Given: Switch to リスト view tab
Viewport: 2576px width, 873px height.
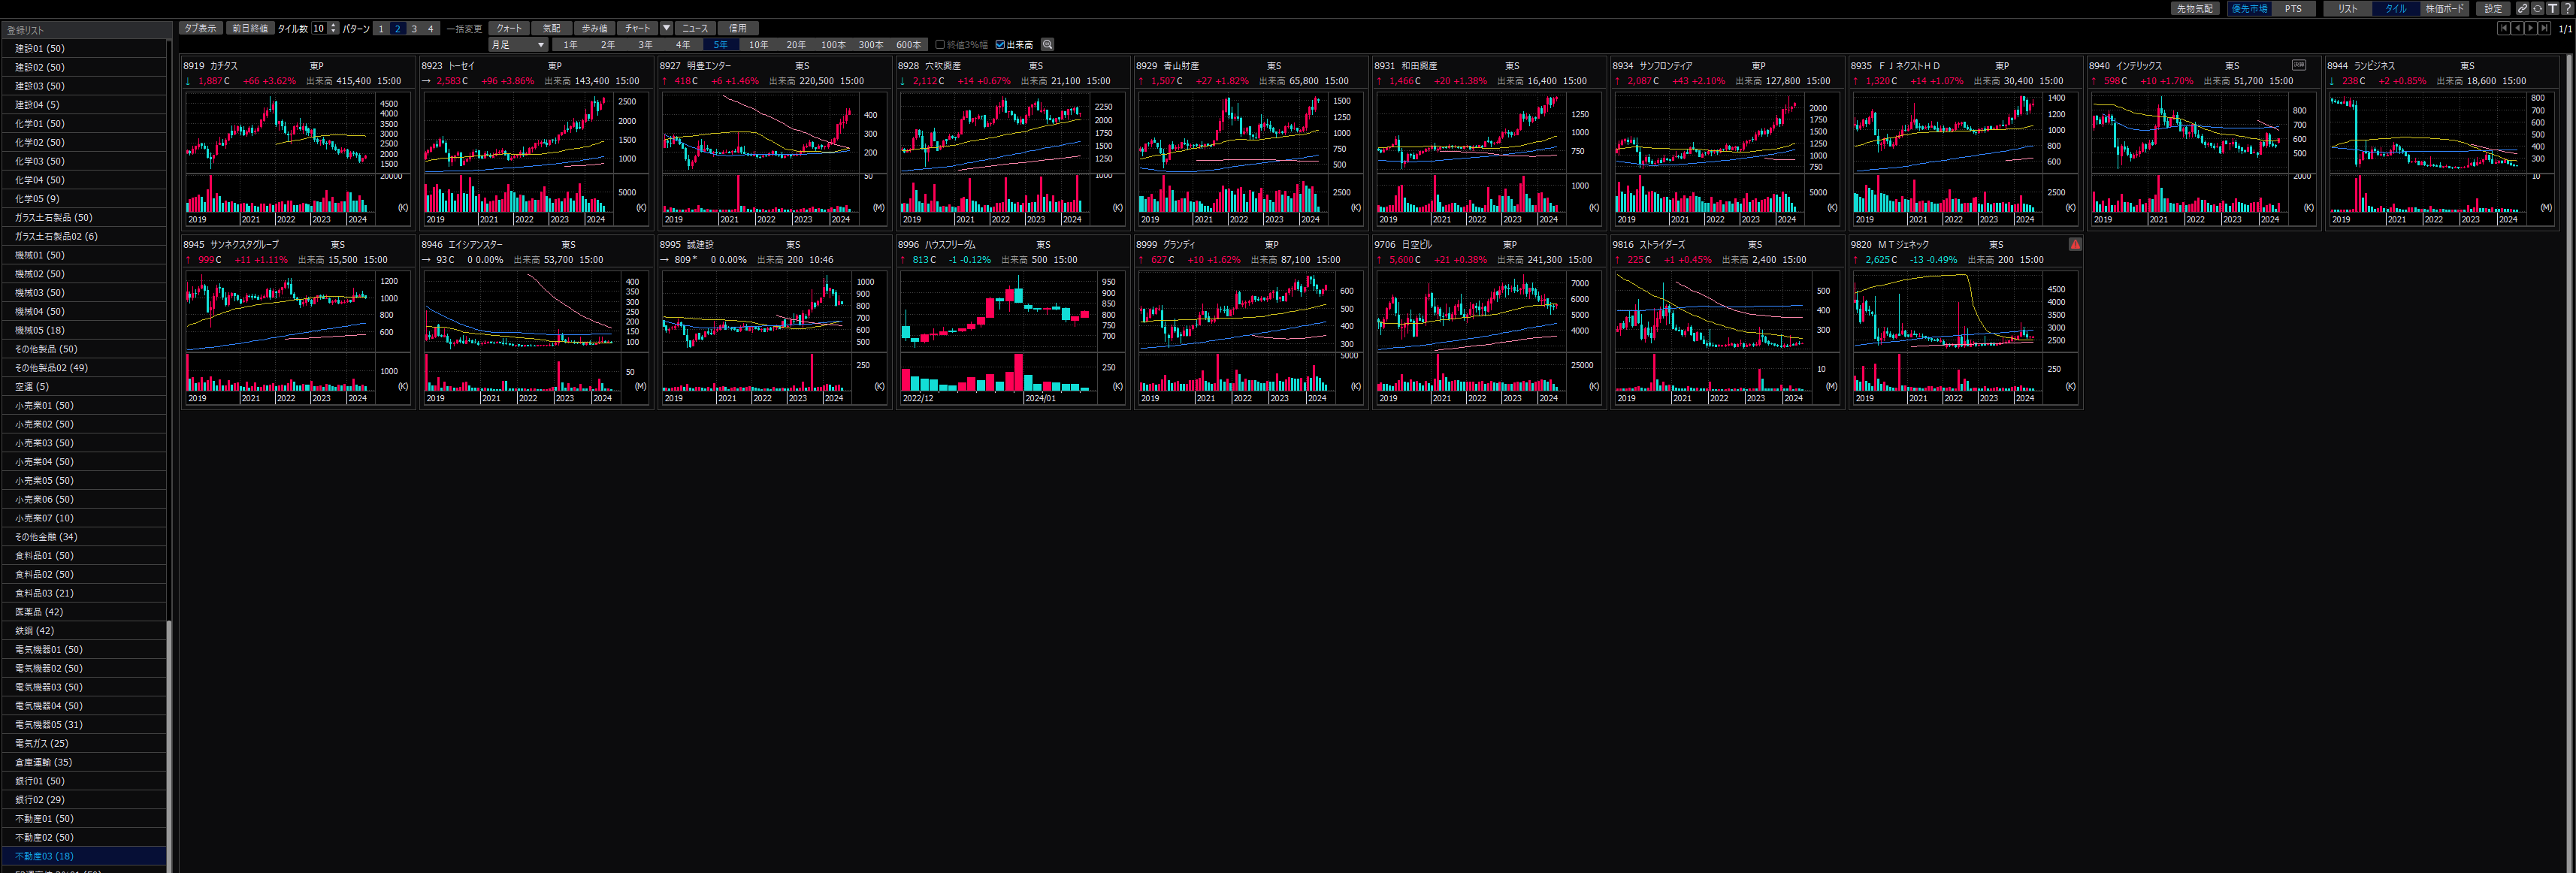Looking at the screenshot, I should pos(2347,8).
